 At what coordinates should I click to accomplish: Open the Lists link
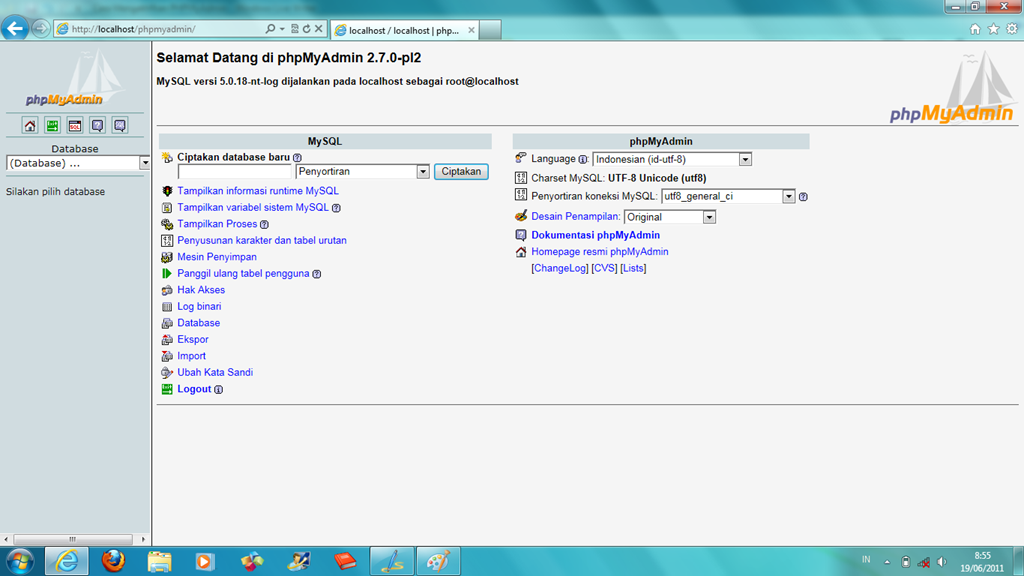tap(633, 268)
